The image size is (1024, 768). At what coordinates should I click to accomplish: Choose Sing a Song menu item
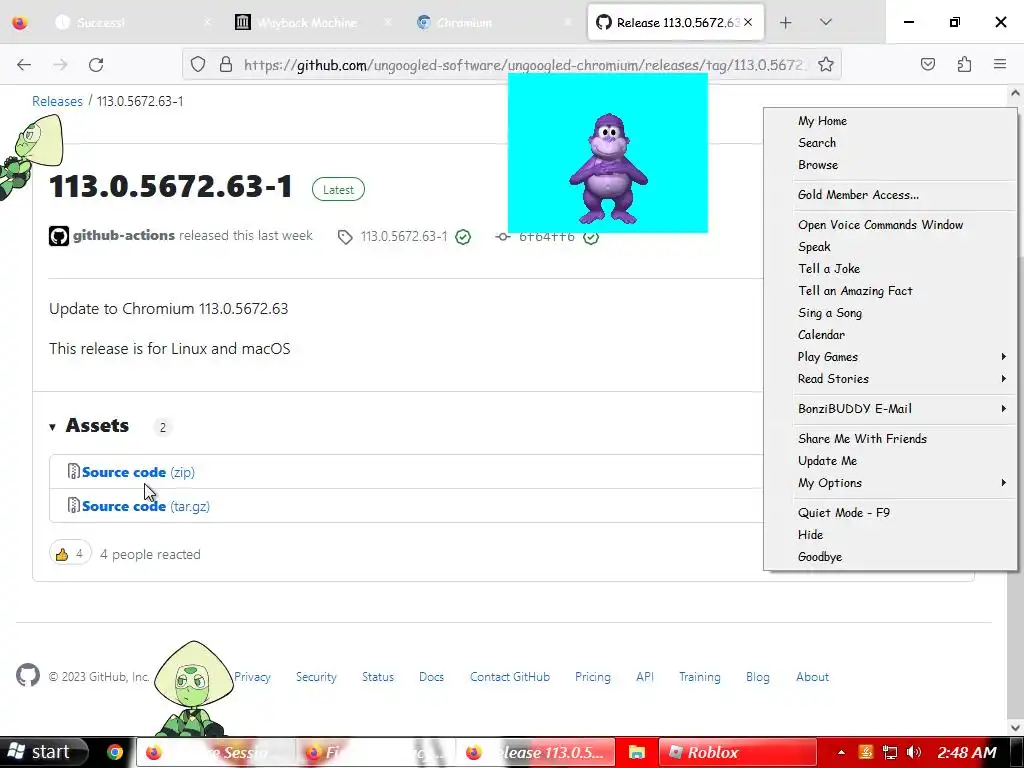tap(890, 313)
